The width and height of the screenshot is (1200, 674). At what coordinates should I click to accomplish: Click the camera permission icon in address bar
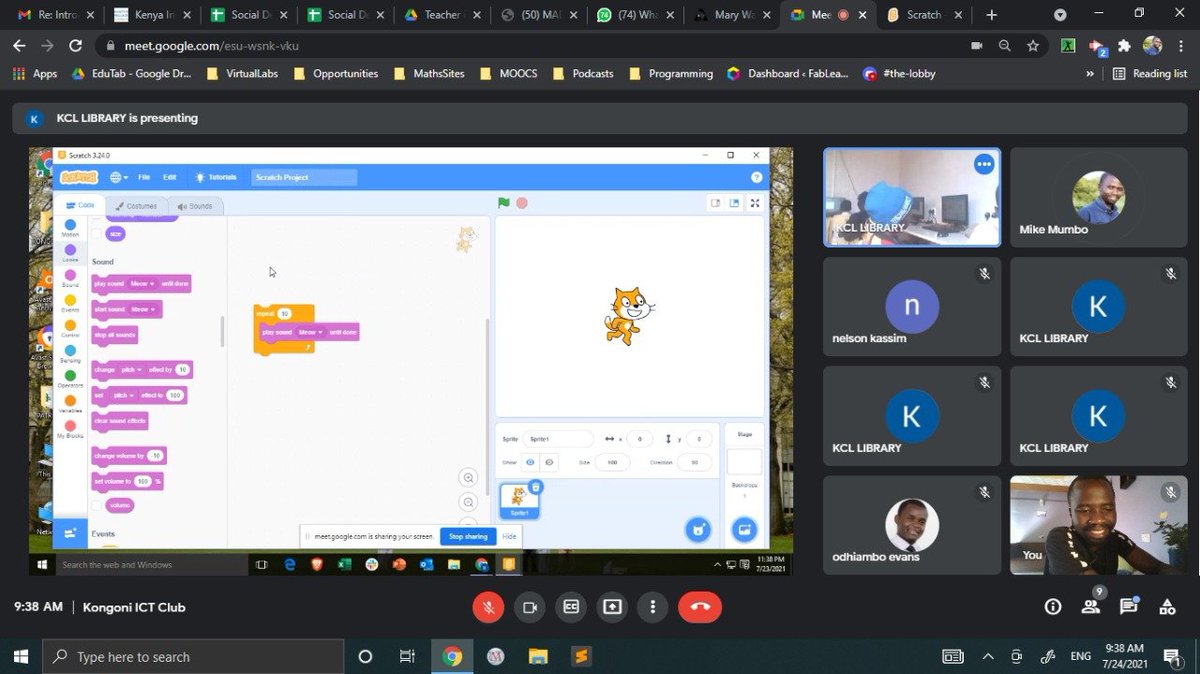977,45
